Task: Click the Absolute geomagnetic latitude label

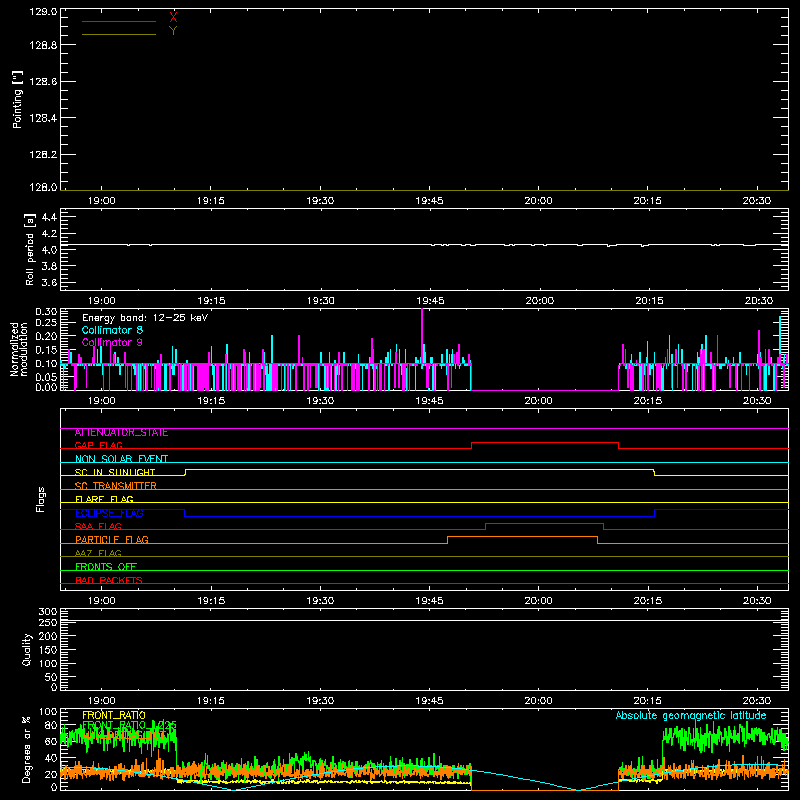Action: point(691,716)
